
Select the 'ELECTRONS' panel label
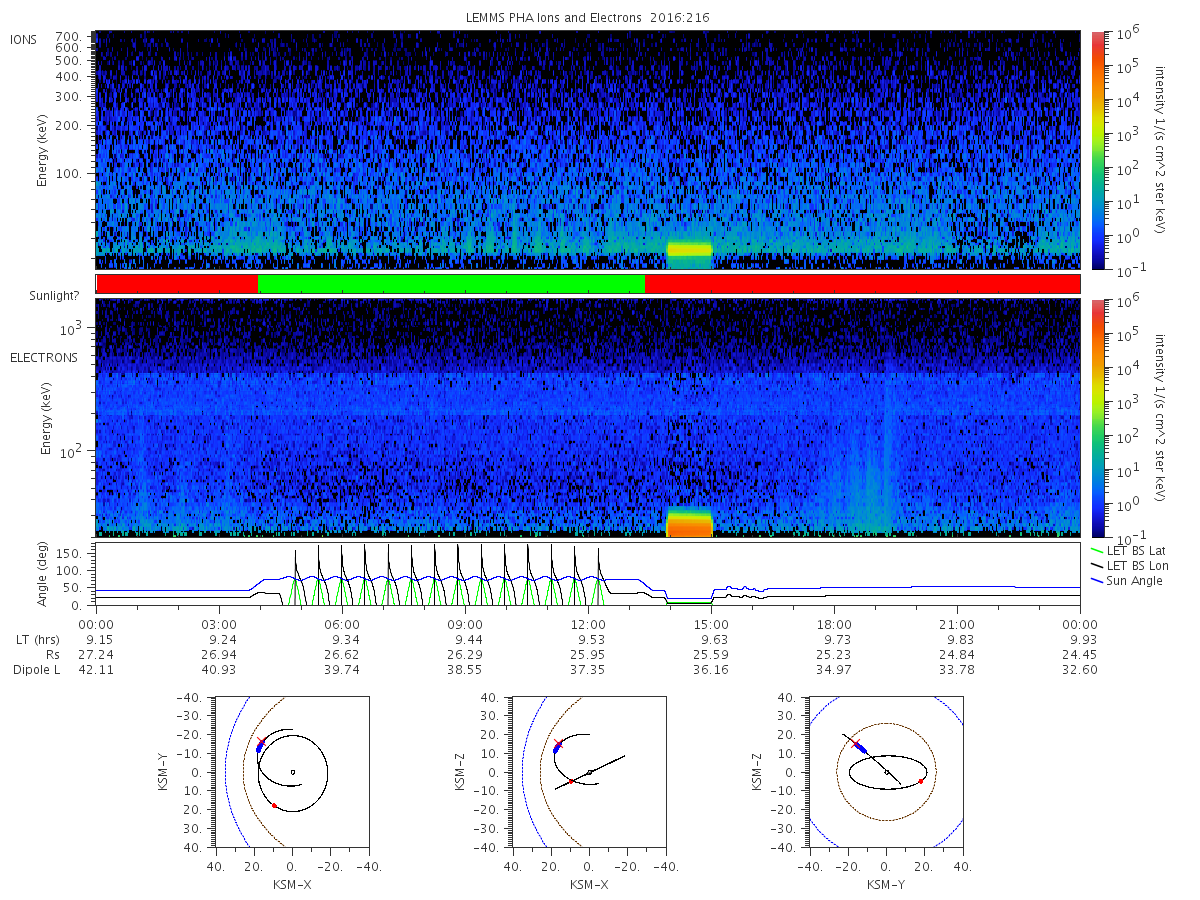click(x=44, y=357)
